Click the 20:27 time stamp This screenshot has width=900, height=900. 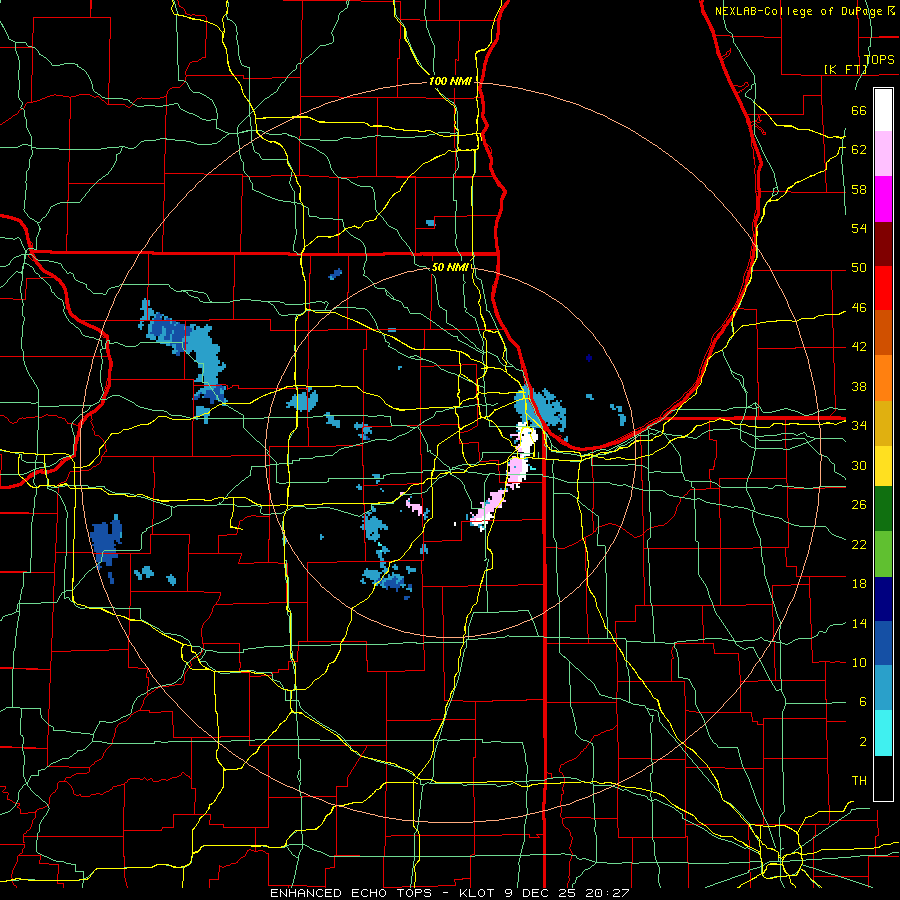[607, 893]
